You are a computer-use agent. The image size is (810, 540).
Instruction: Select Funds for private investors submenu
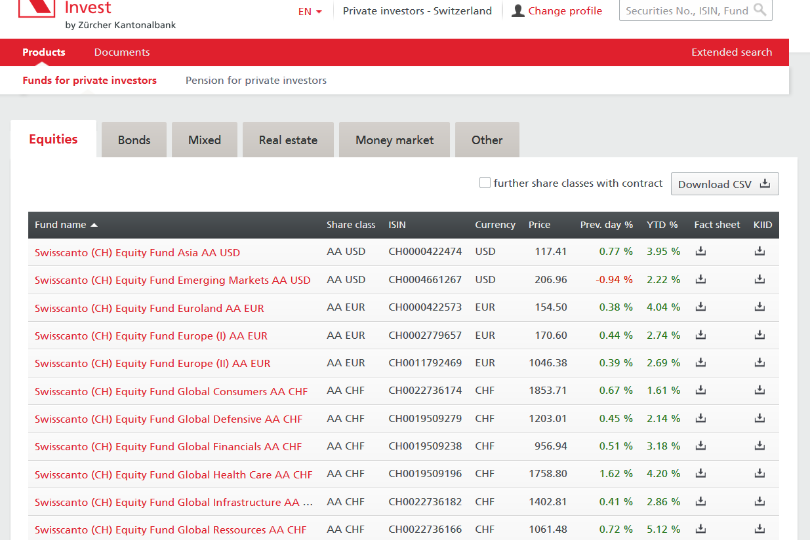[89, 80]
